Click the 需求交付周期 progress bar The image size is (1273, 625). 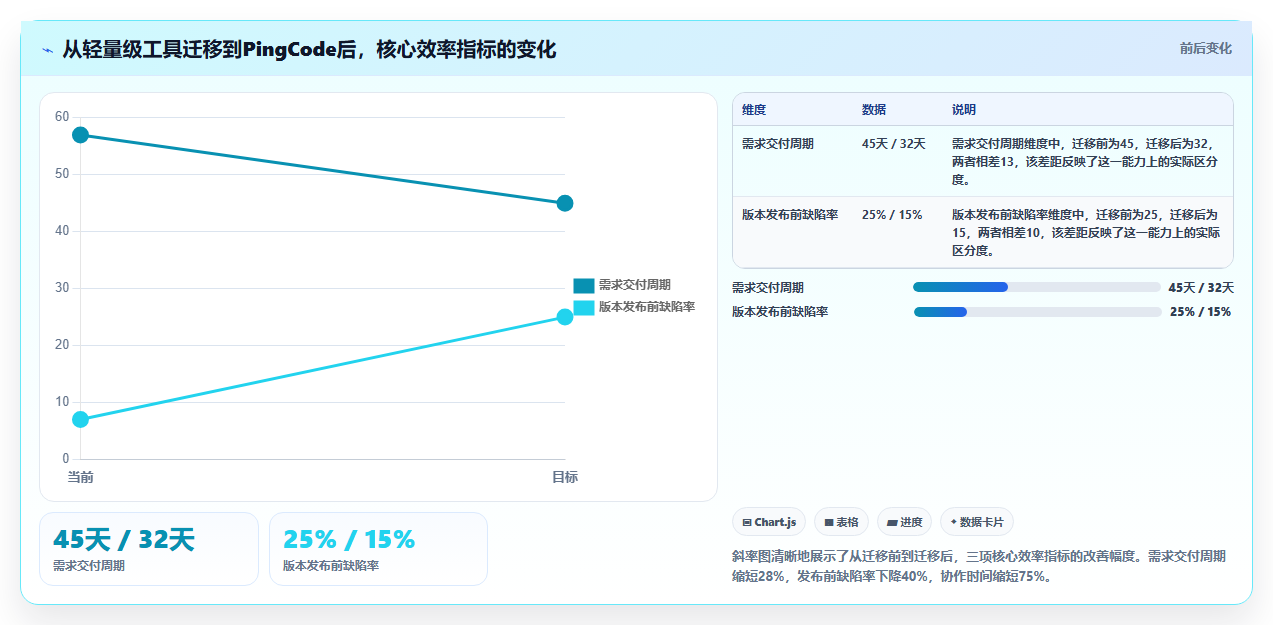[x=1037, y=287]
